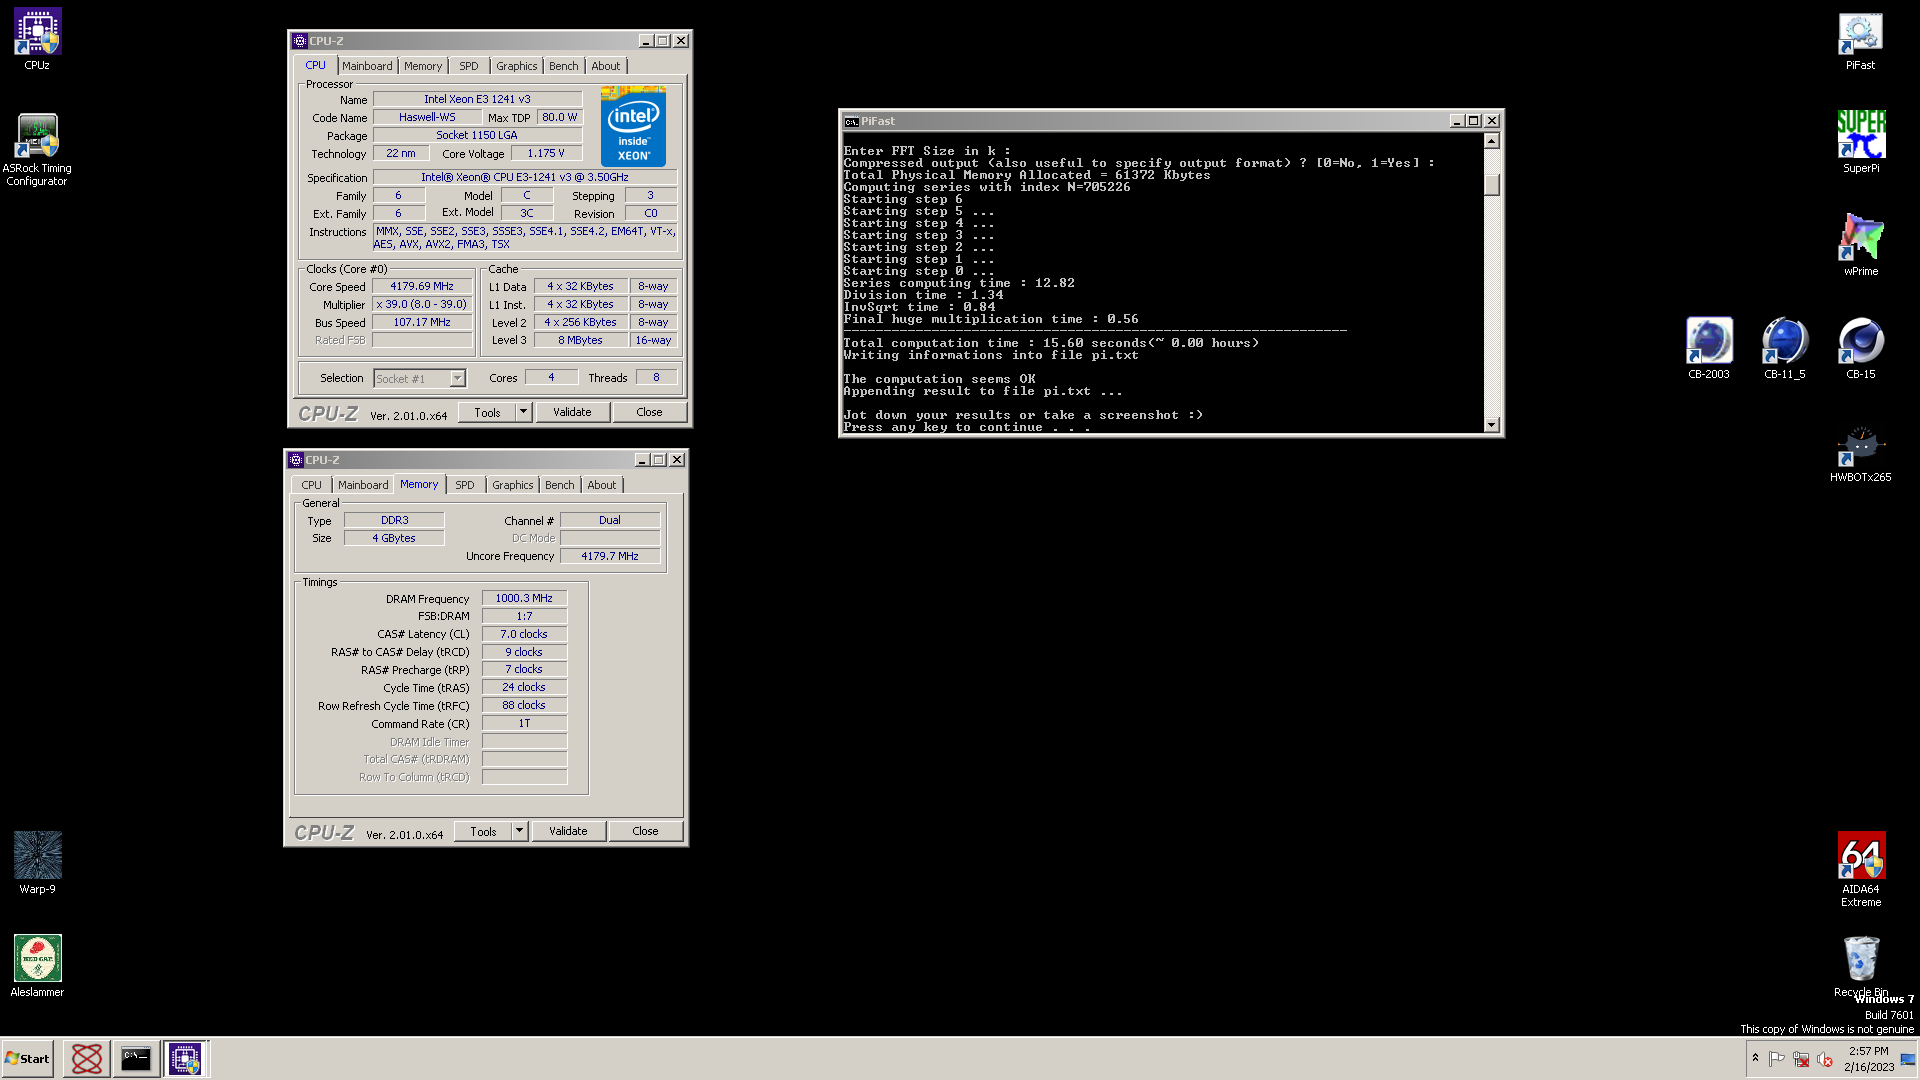Click the Intel Xeon logo in CPU-Z
Screen dimensions: 1920x1080
633,127
